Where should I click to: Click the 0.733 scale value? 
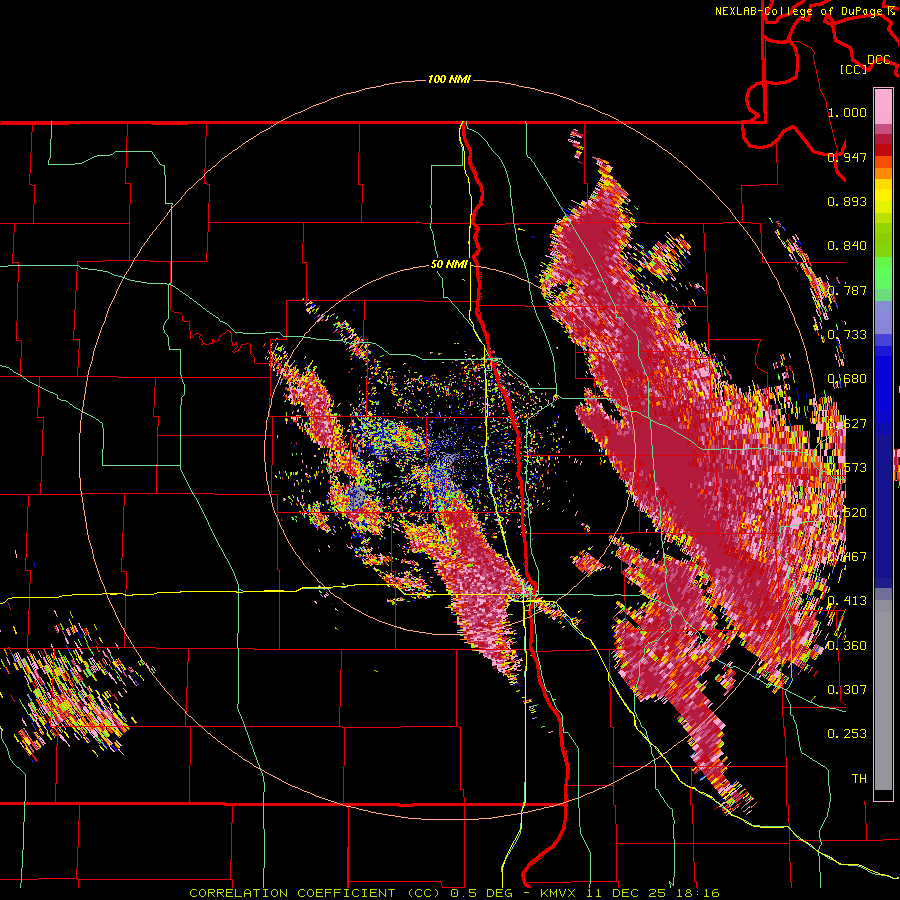[847, 335]
